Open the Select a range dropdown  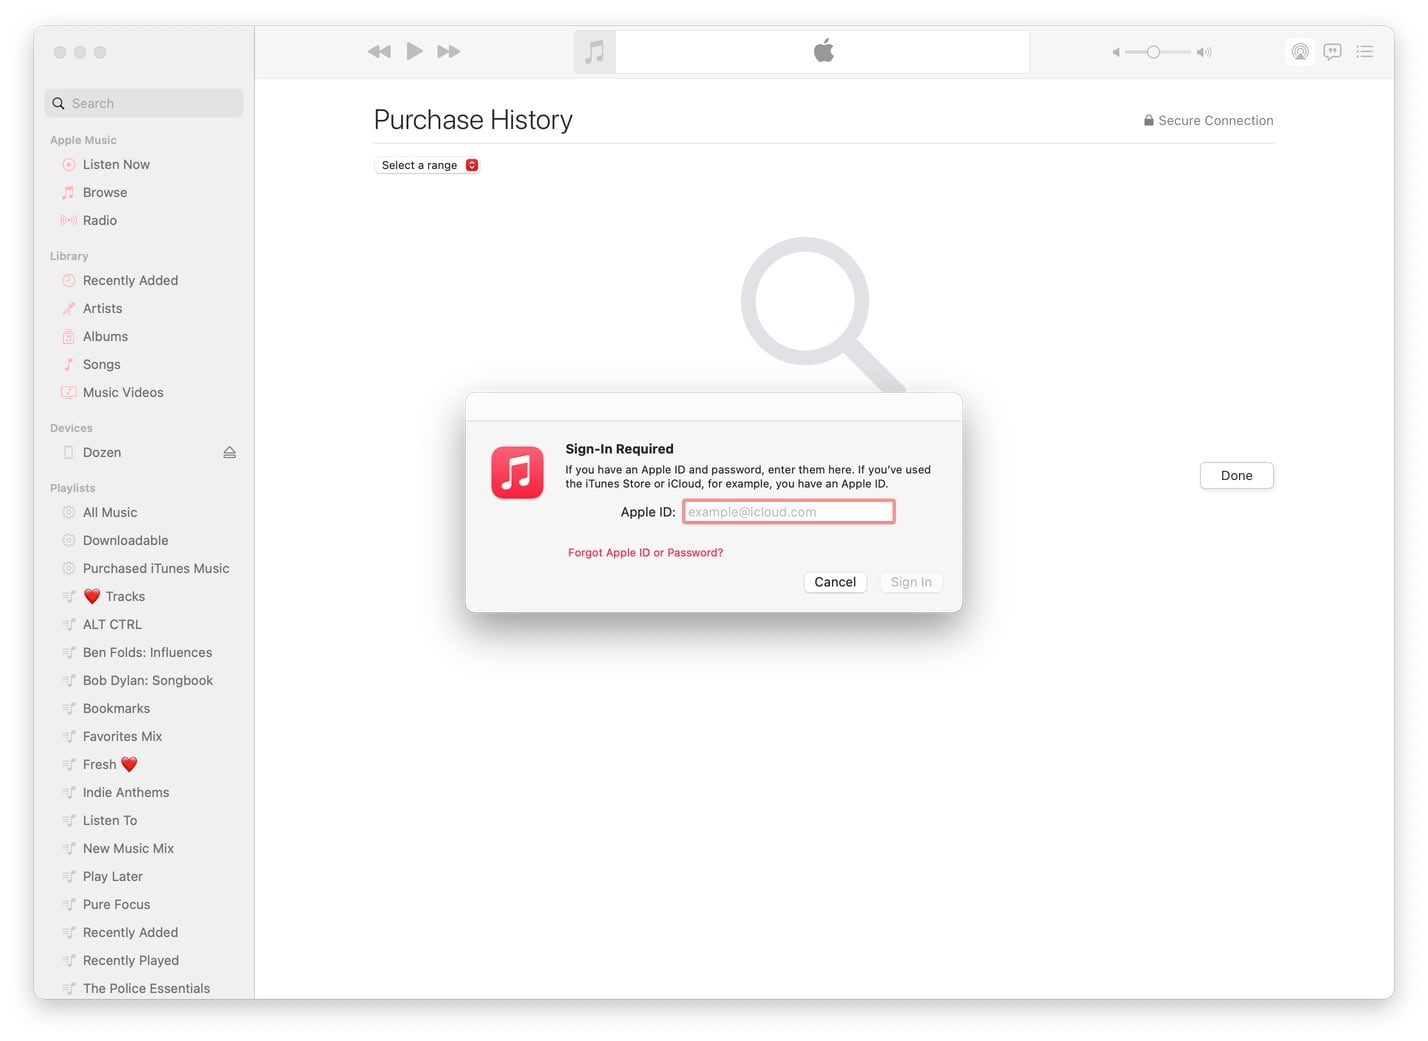coord(428,166)
